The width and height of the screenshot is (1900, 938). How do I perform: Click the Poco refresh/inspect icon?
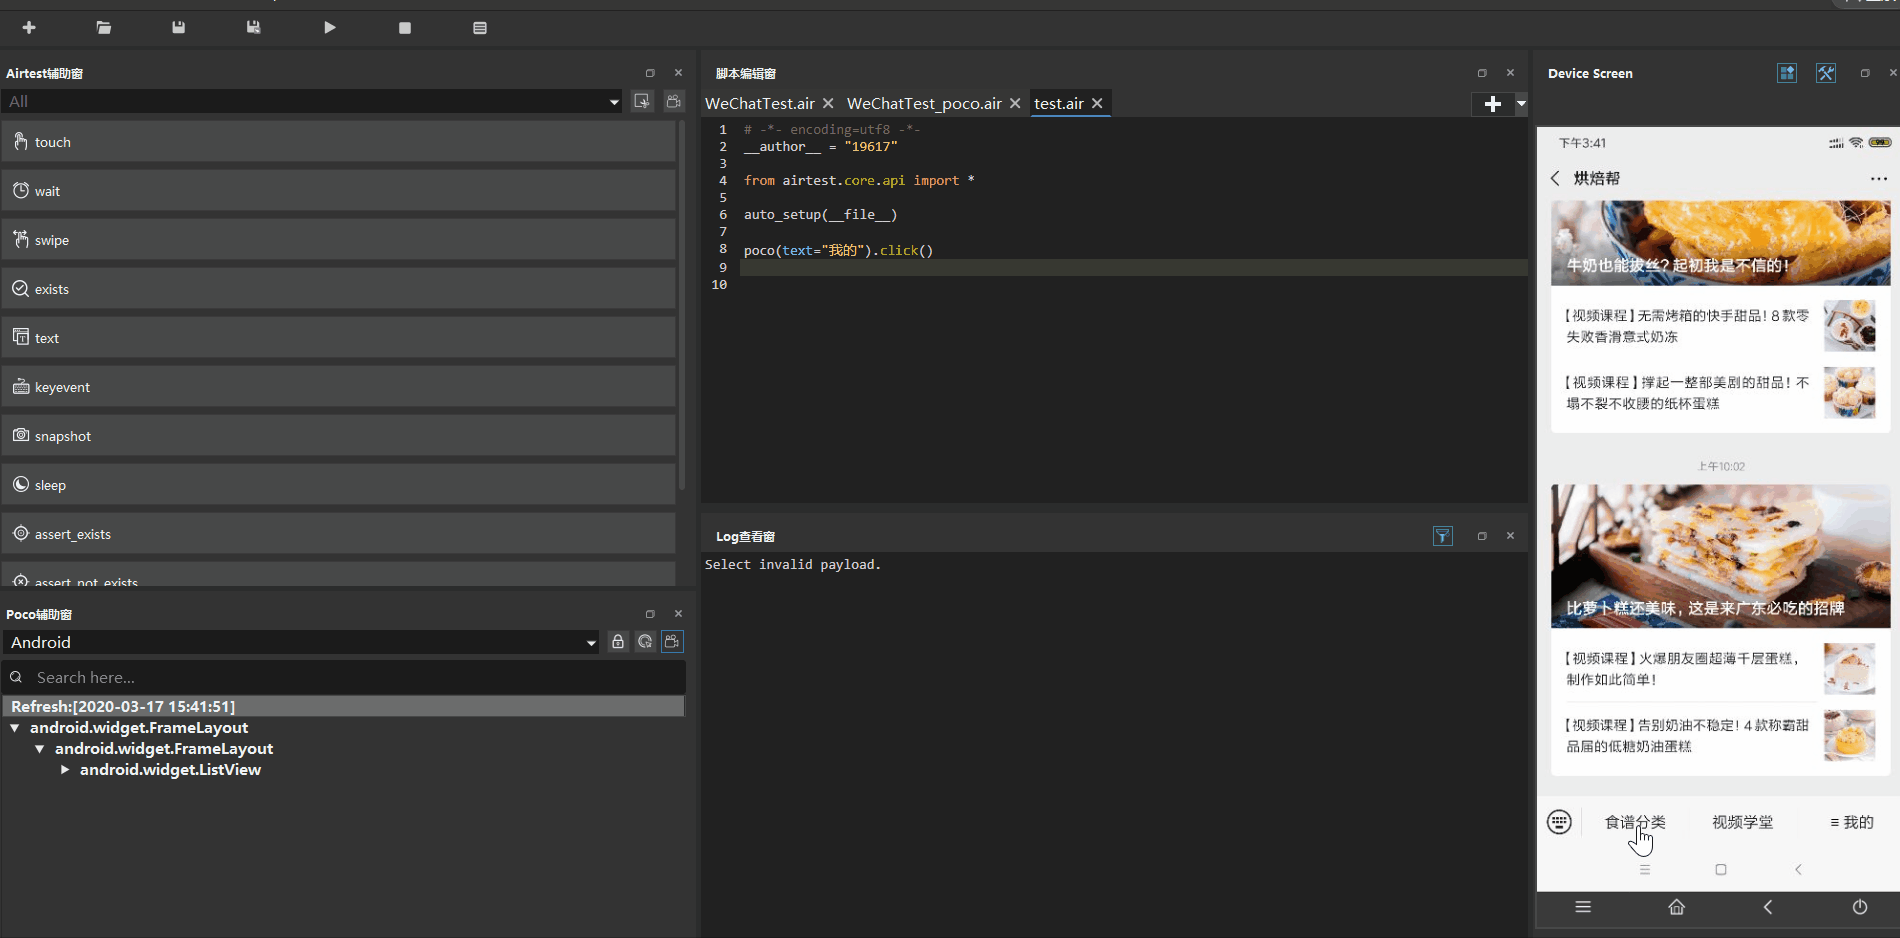(x=645, y=642)
